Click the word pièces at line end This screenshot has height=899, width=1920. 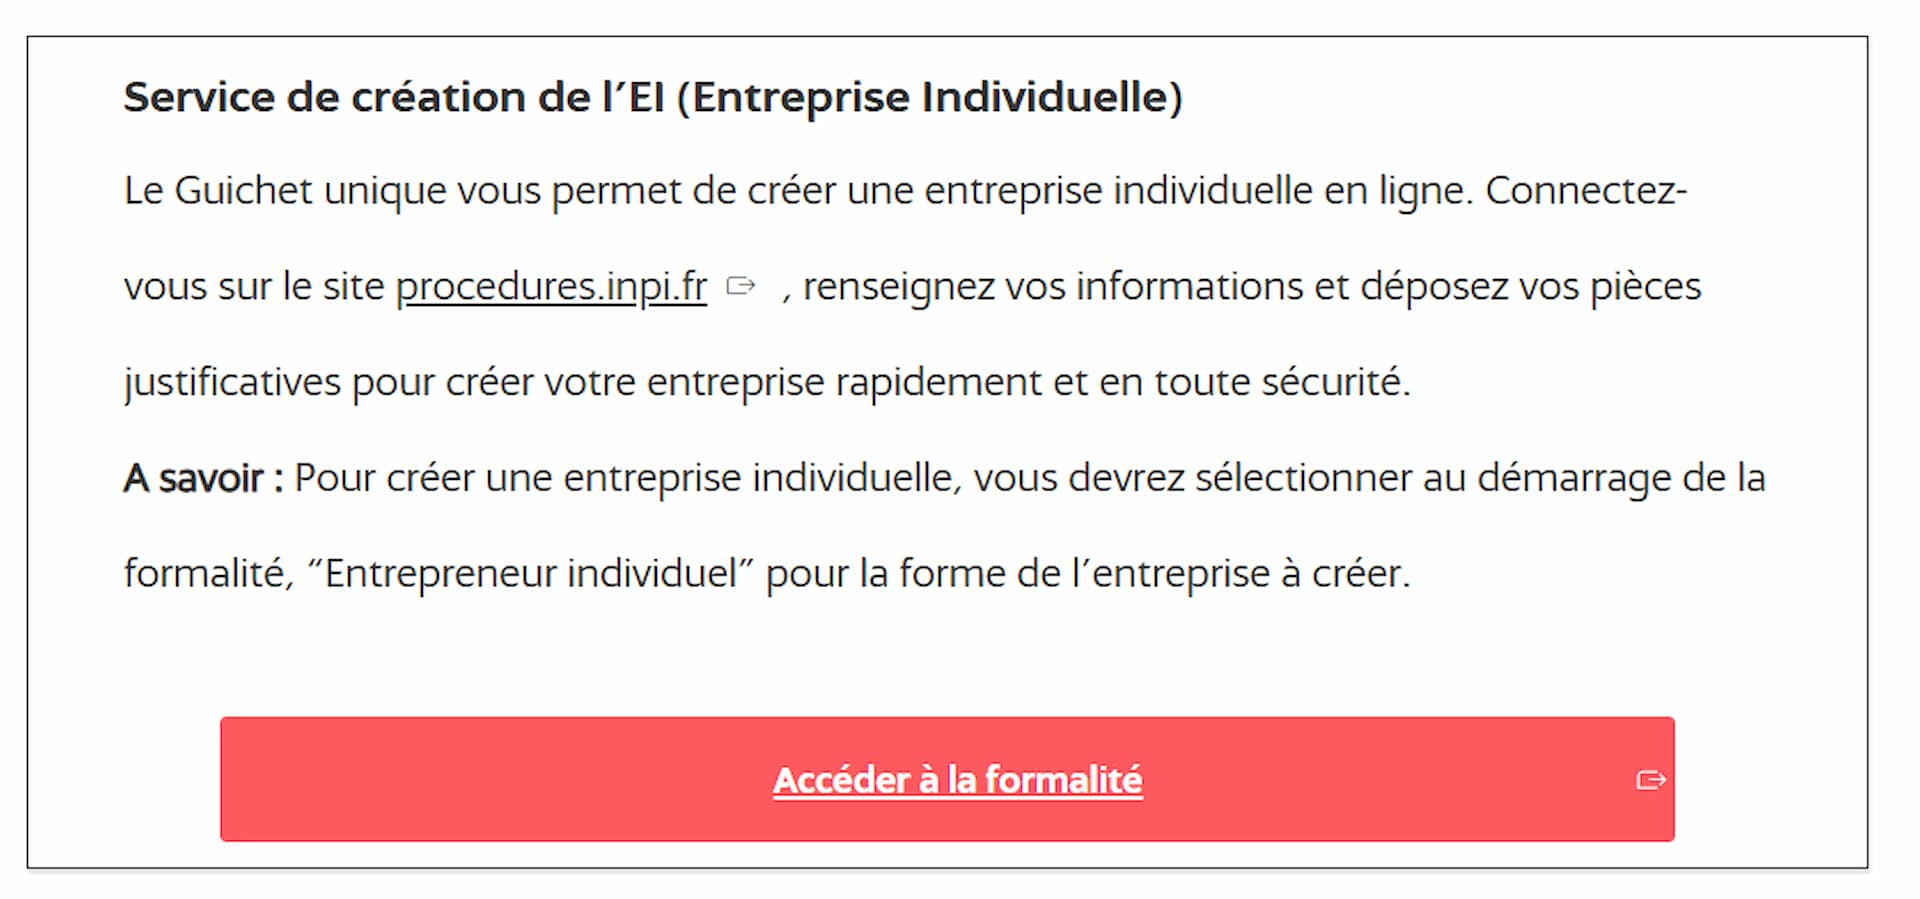point(1645,287)
